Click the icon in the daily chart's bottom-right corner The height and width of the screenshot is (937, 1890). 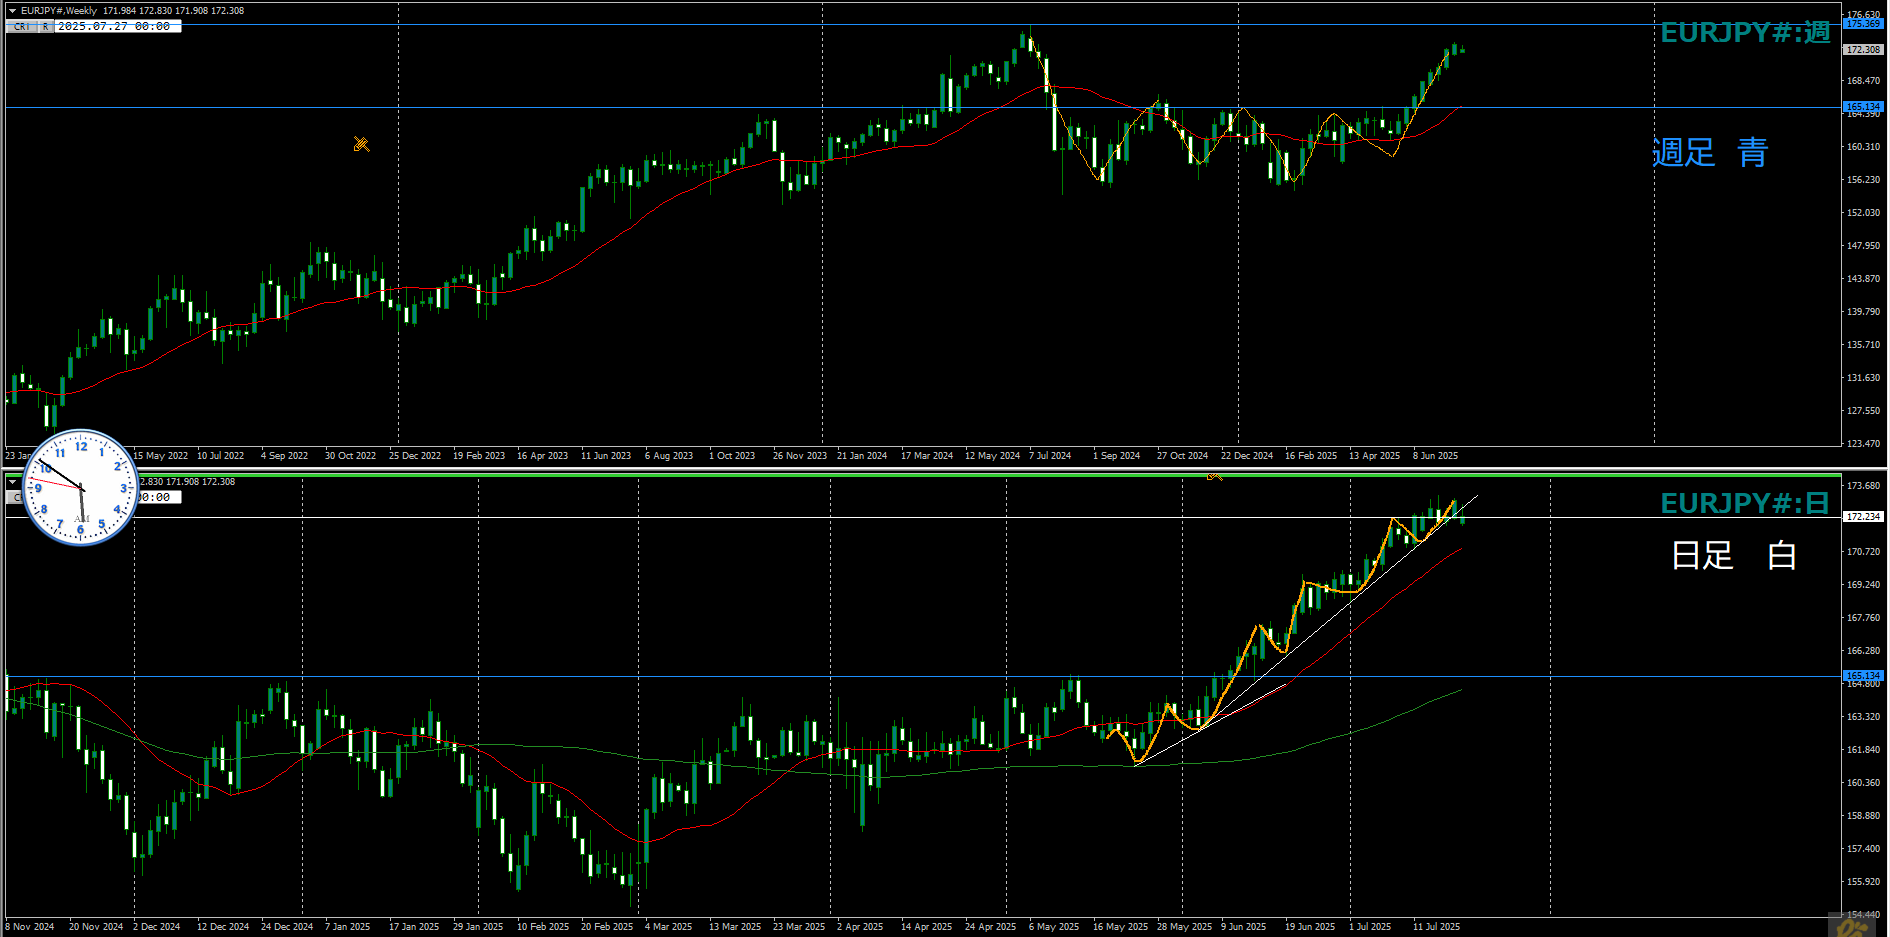point(1853,926)
